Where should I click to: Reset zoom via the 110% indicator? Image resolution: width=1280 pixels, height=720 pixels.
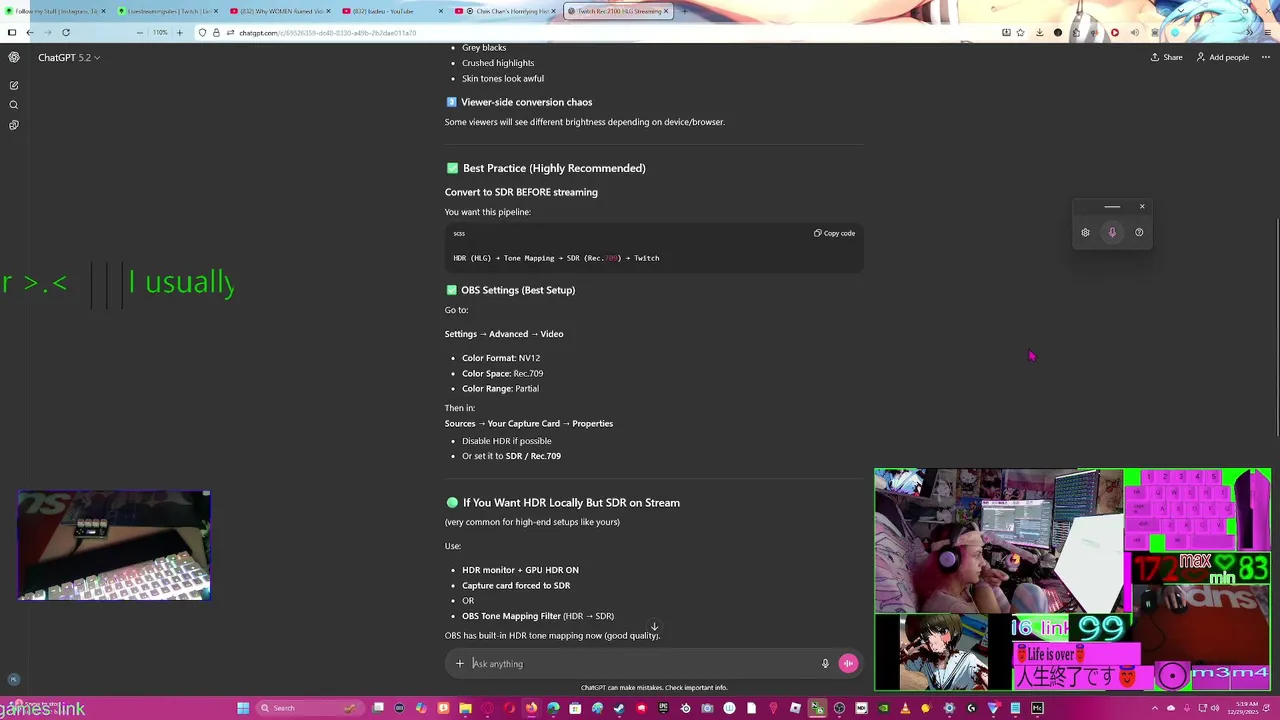pyautogui.click(x=160, y=32)
